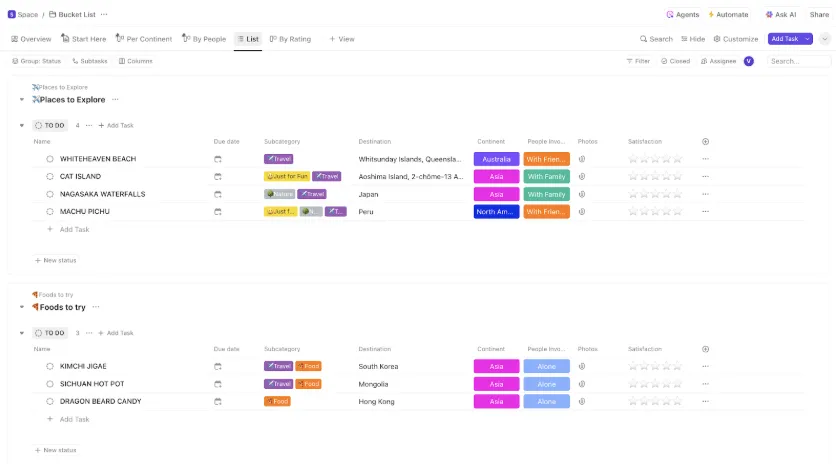836x464 pixels.
Task: Click due date icon for DRAGON BEARD CANDY
Action: [x=218, y=402]
